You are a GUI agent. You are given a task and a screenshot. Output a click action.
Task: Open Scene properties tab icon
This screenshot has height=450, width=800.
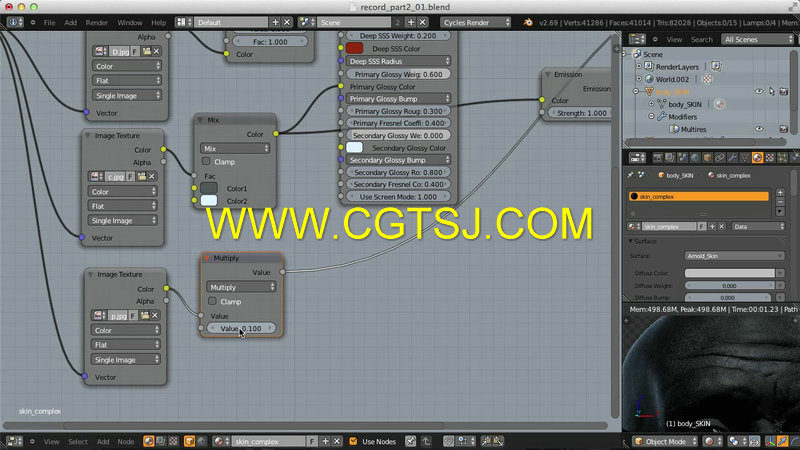(682, 158)
